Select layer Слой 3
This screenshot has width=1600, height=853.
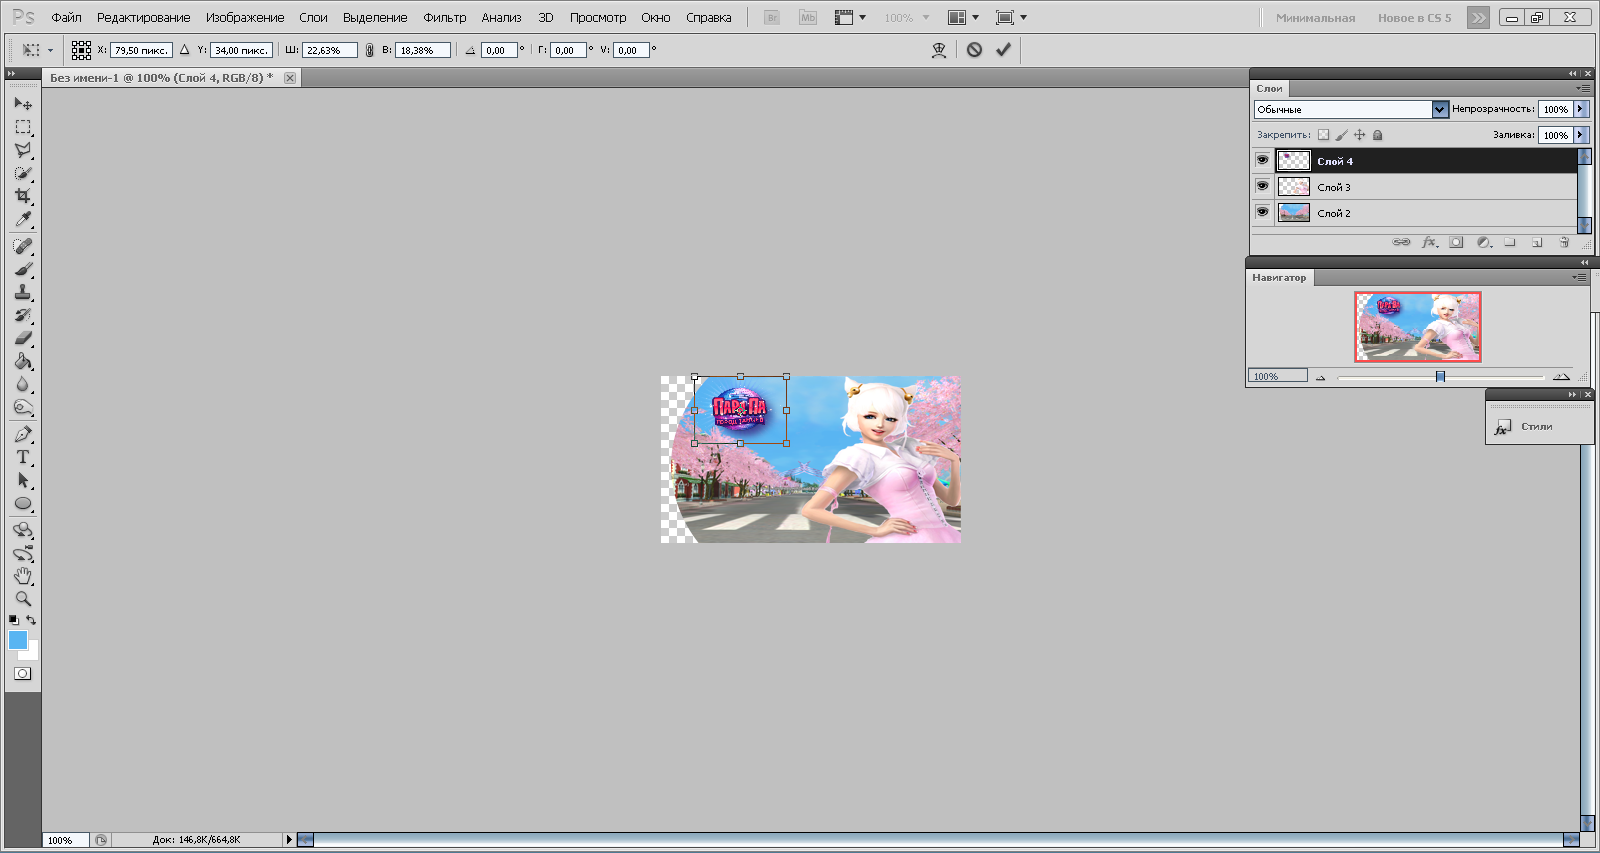[1427, 187]
